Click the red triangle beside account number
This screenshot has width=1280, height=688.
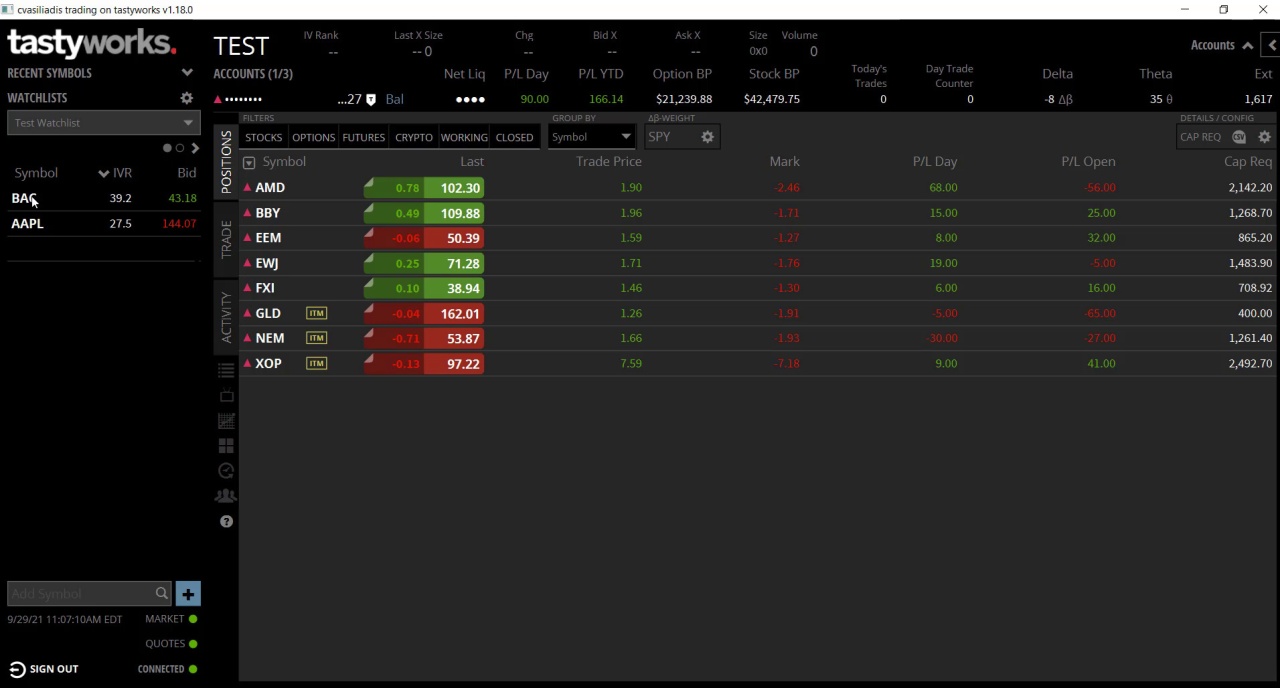tap(217, 99)
